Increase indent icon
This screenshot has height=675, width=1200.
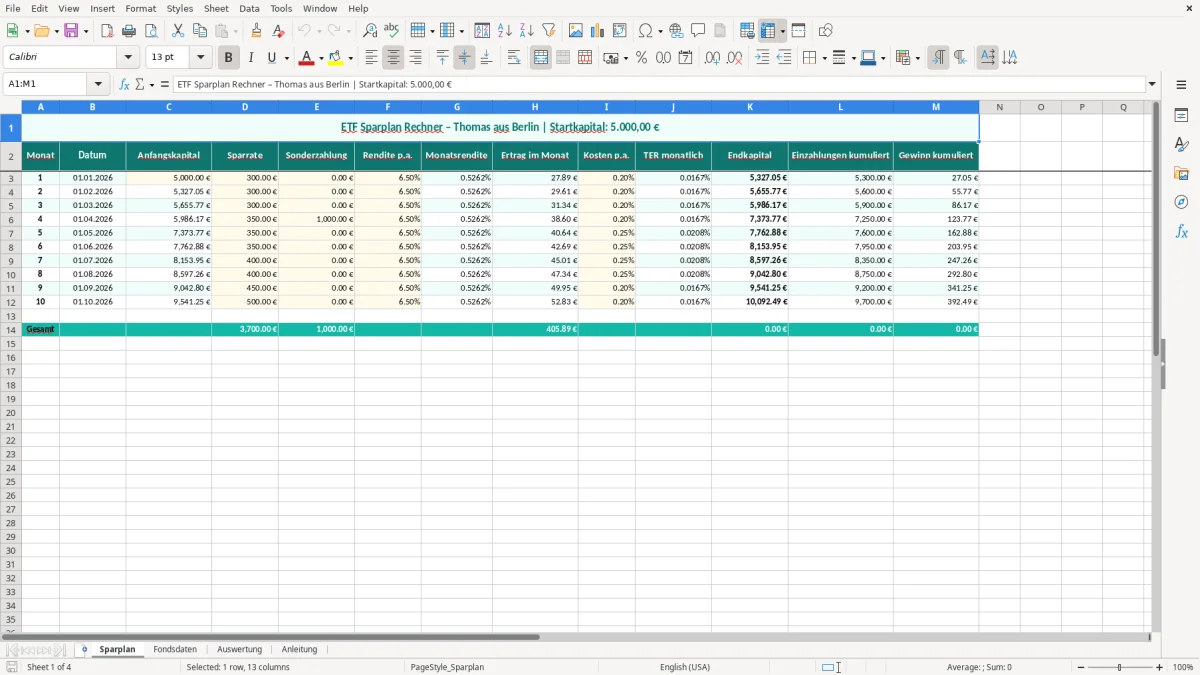point(762,58)
